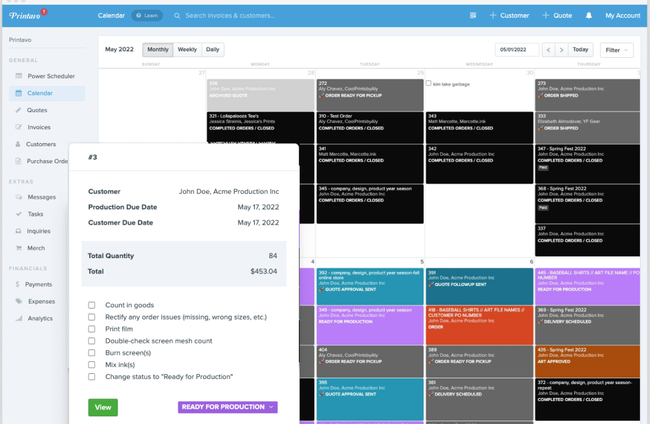Open Analytics in the sidebar

click(x=40, y=318)
